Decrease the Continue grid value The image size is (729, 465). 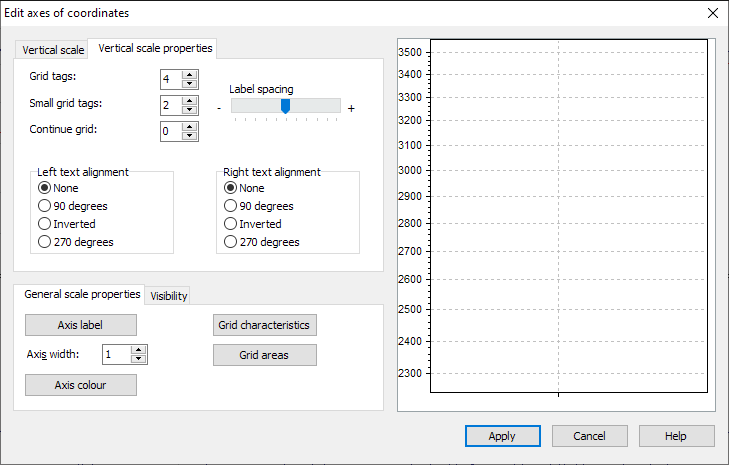(190, 136)
